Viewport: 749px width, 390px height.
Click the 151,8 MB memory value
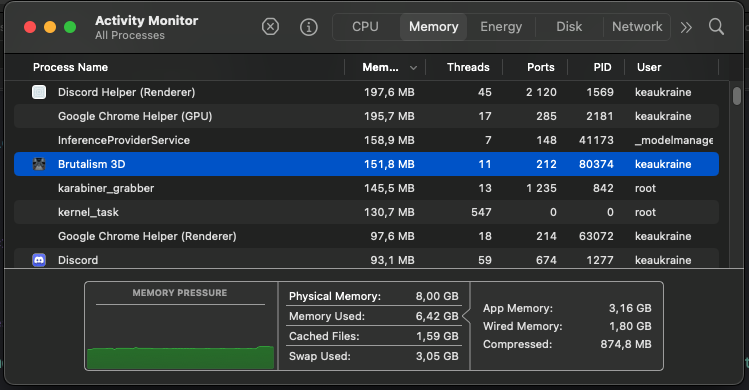coord(389,164)
